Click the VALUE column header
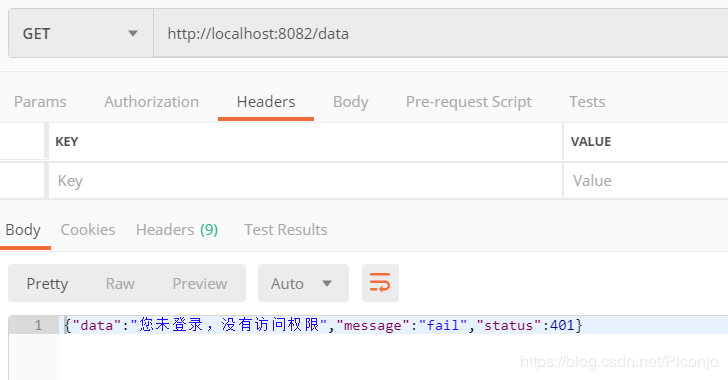 coord(591,142)
